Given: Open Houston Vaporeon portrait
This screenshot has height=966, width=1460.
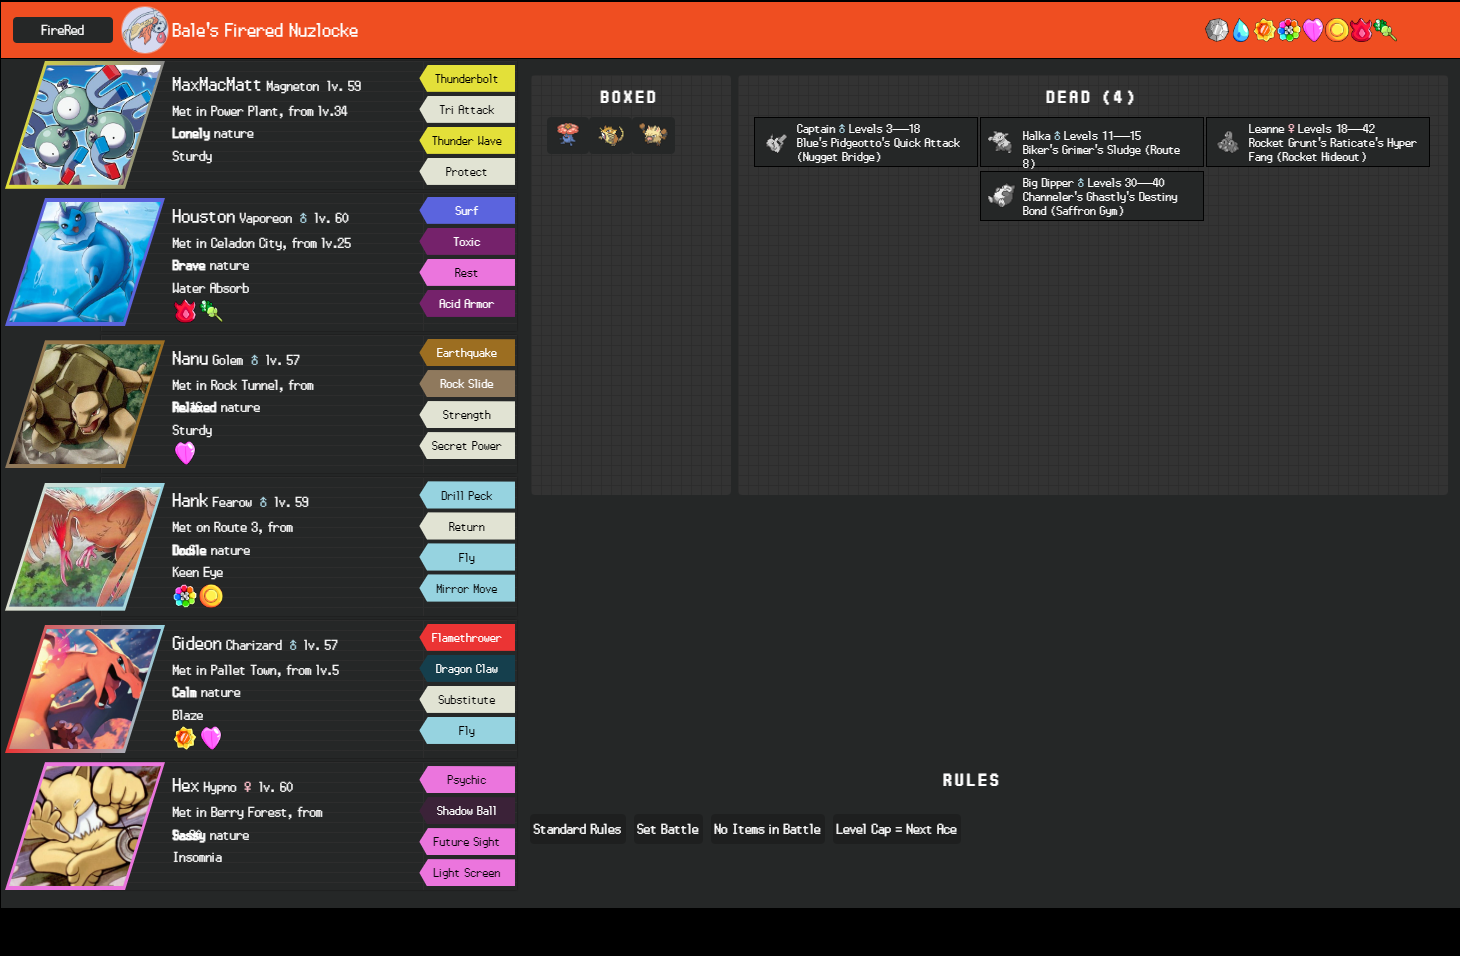Looking at the screenshot, I should click(85, 262).
